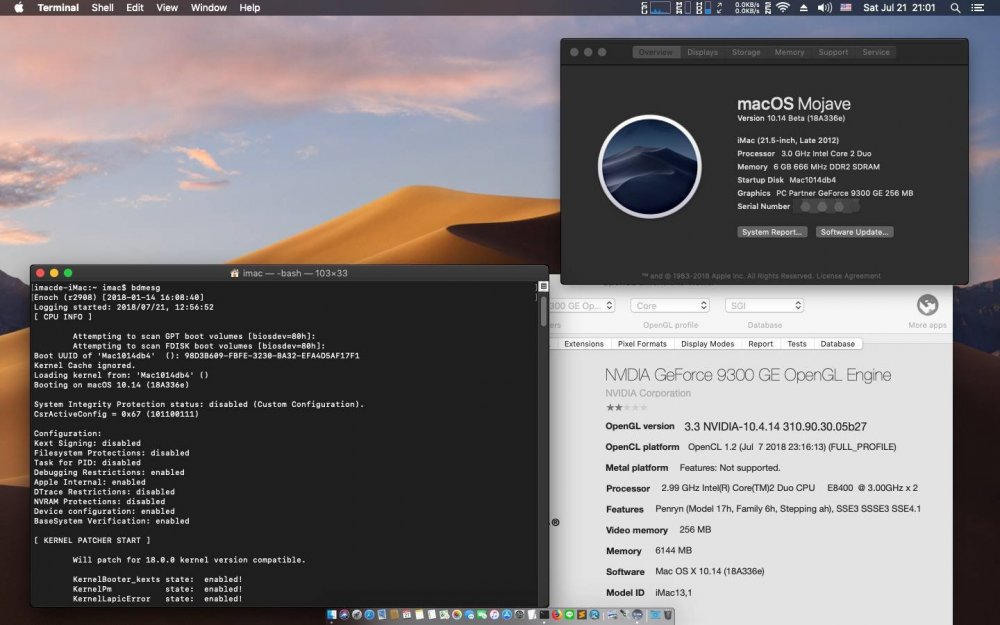Image resolution: width=1000 pixels, height=625 pixels.
Task: Open the Wi-Fi status menu
Action: 783,8
